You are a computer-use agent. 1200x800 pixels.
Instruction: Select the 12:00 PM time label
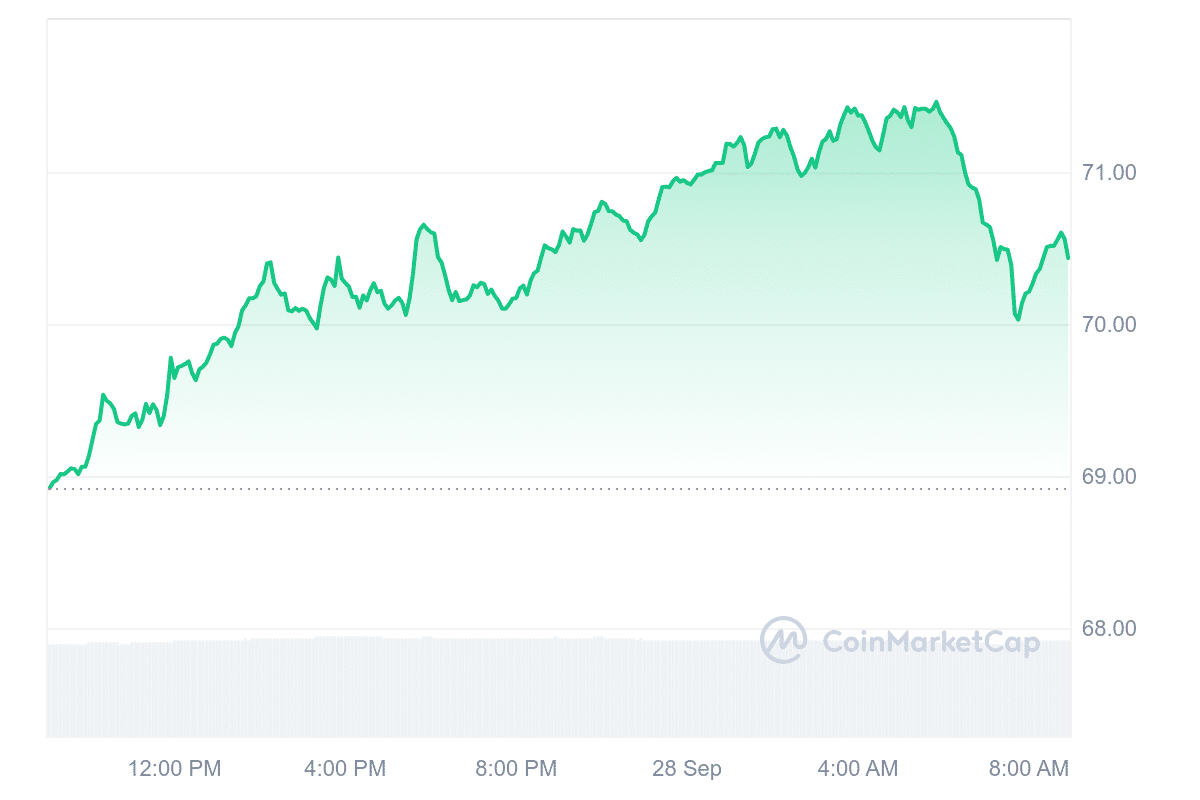(x=175, y=768)
